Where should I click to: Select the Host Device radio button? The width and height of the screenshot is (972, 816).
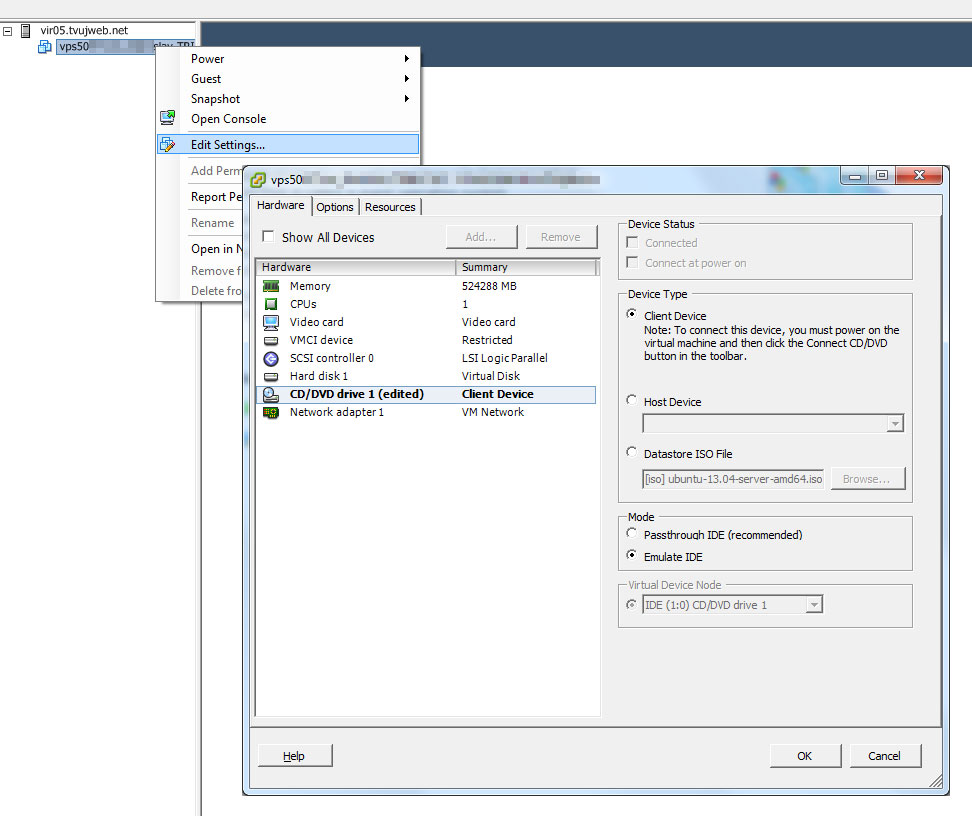631,401
